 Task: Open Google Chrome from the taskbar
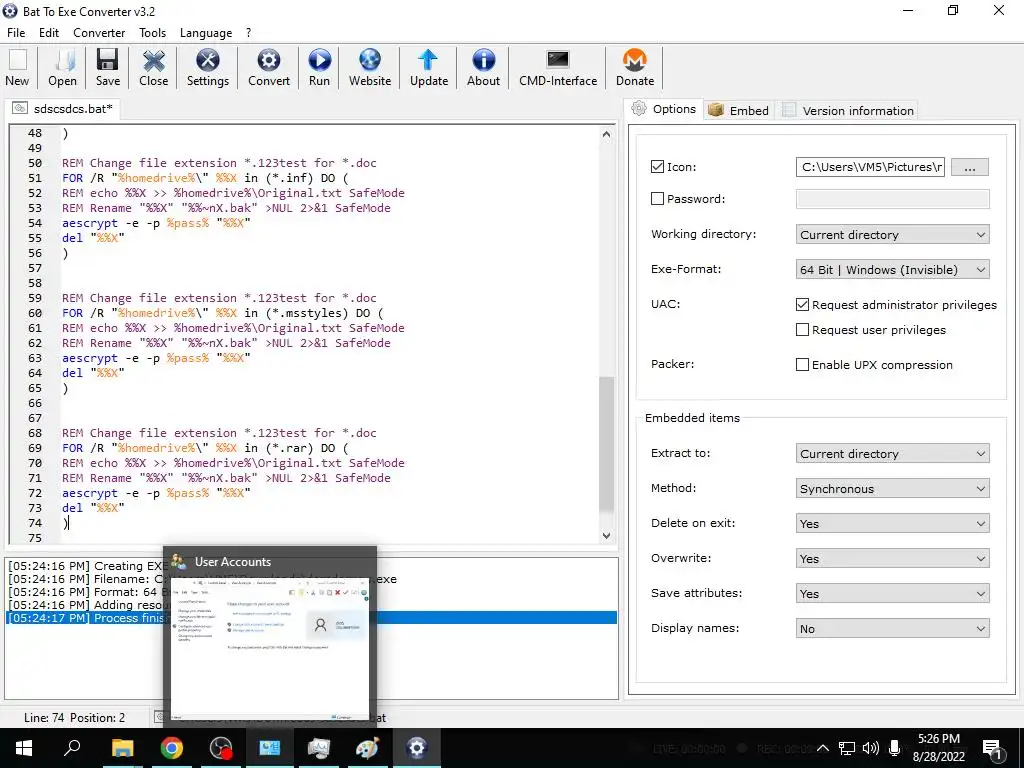(171, 748)
